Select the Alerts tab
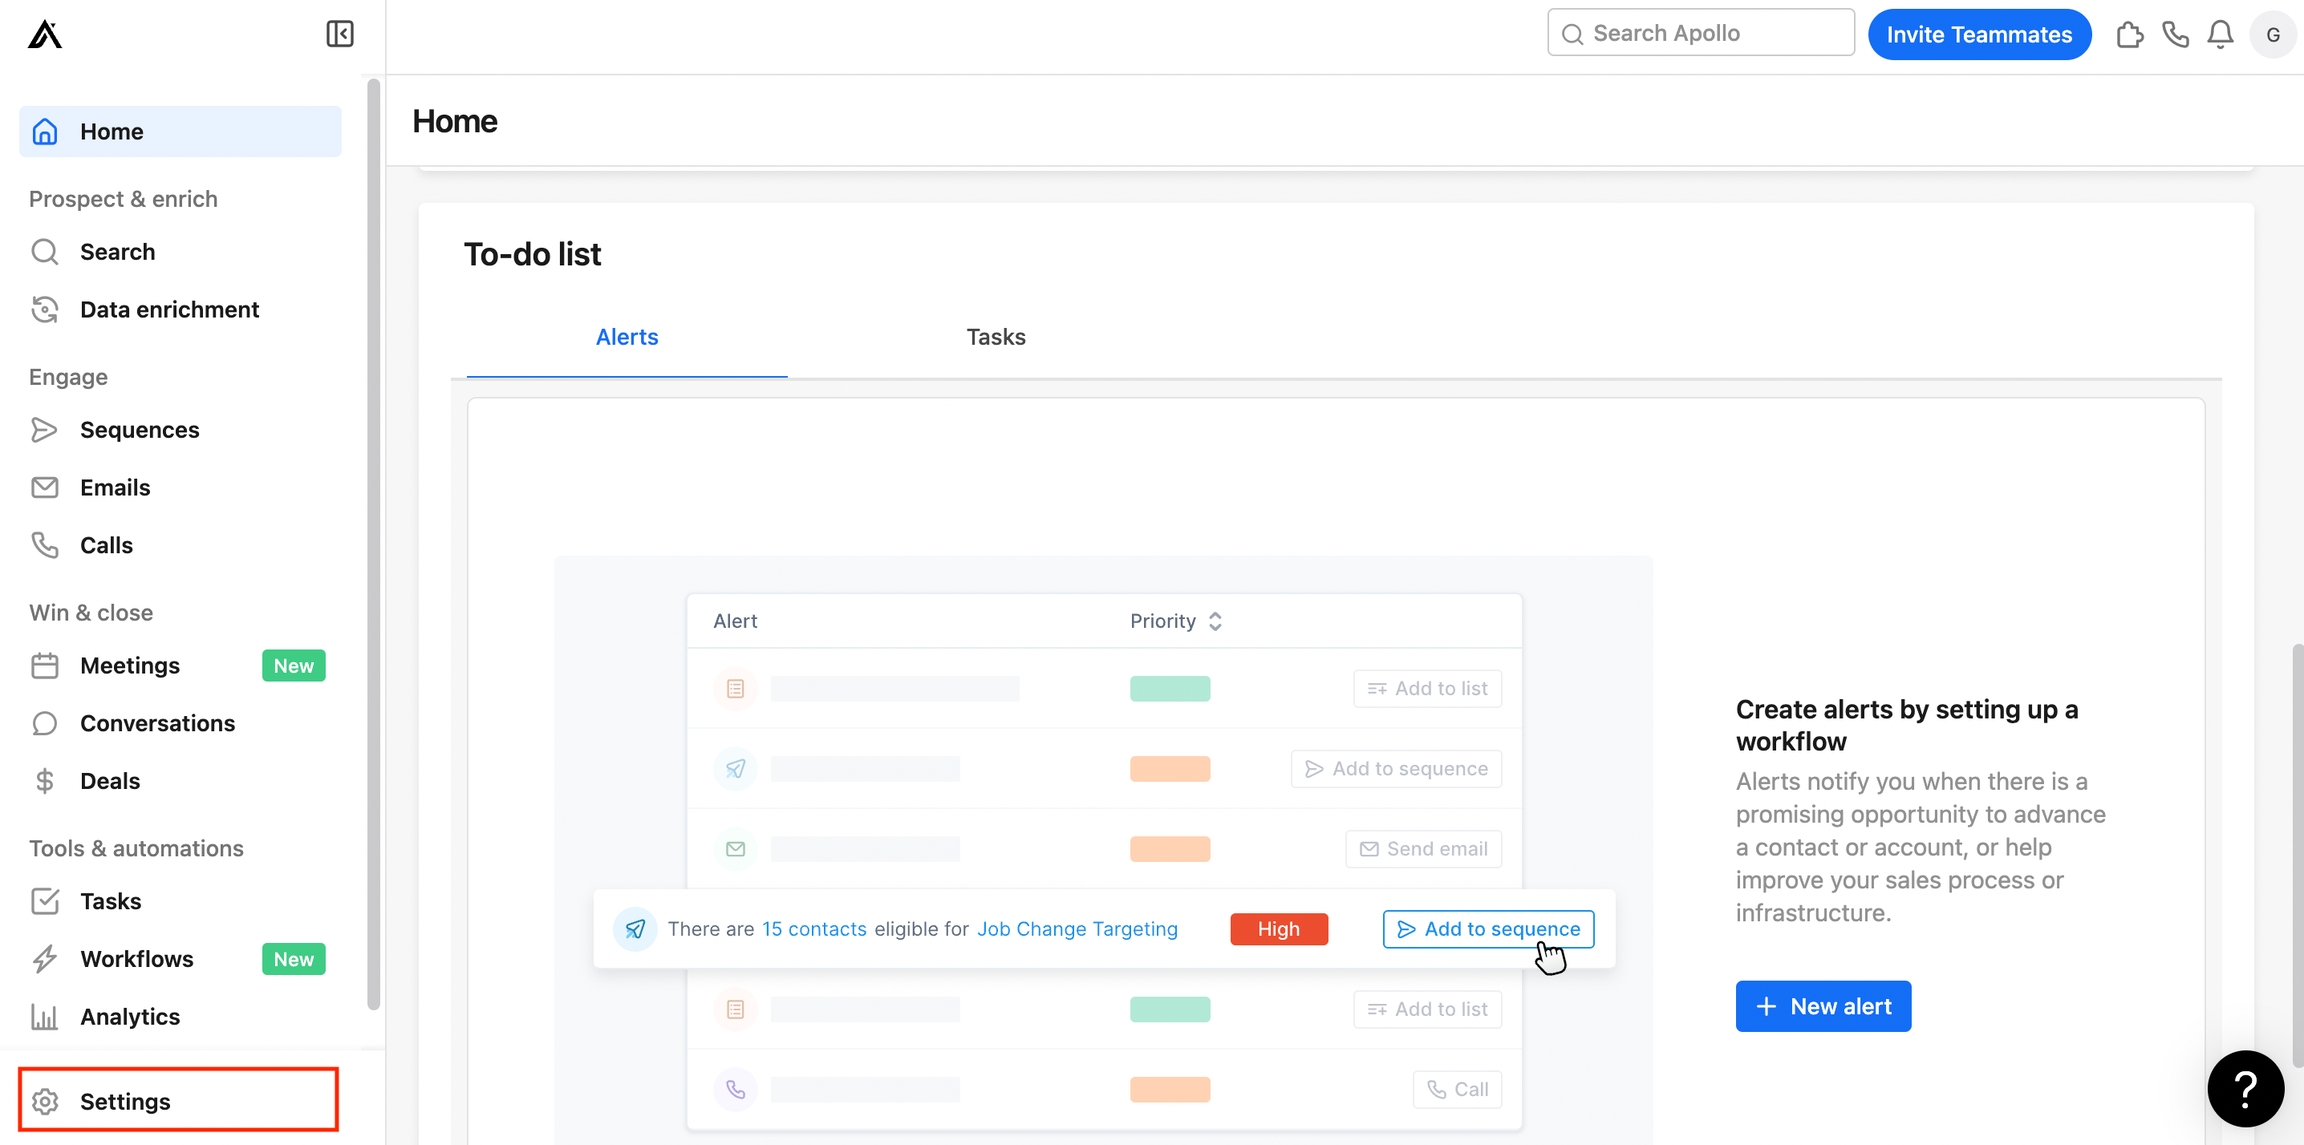Image resolution: width=2304 pixels, height=1145 pixels. pos(627,337)
